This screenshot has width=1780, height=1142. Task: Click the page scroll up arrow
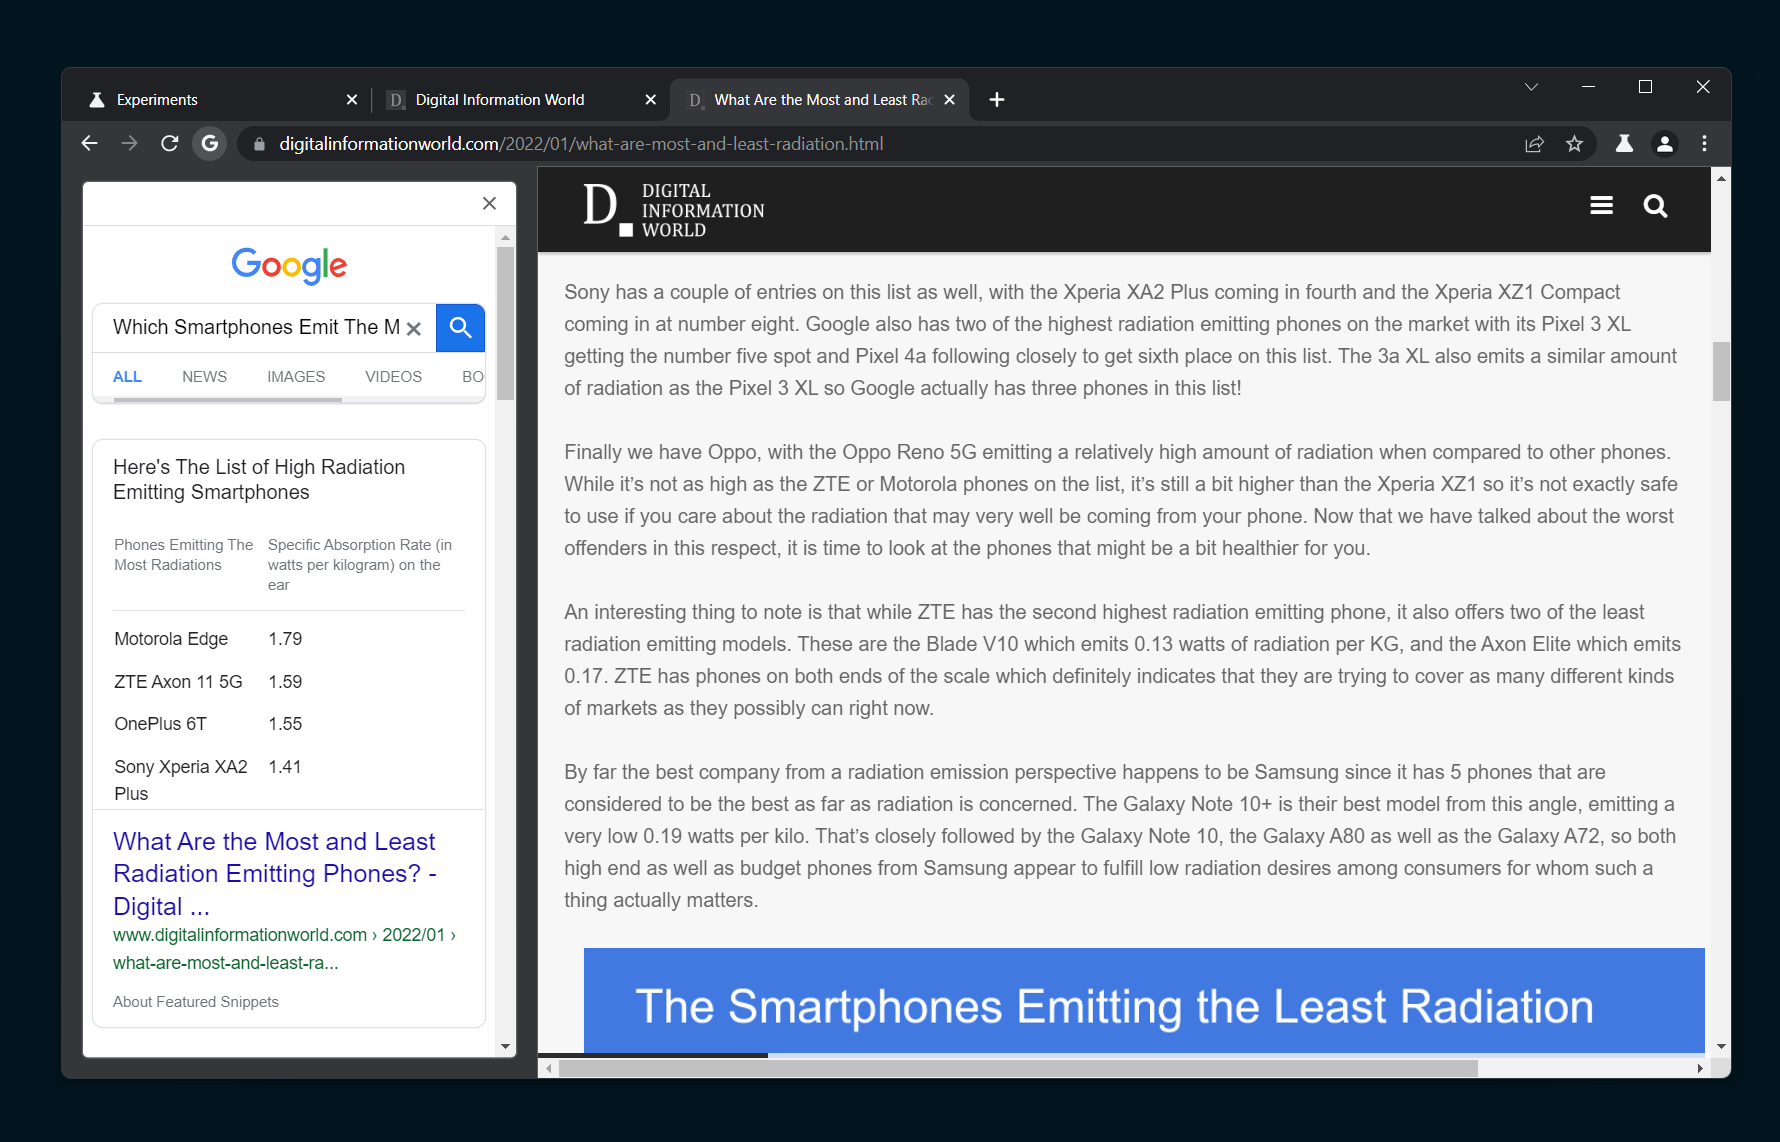click(1721, 178)
